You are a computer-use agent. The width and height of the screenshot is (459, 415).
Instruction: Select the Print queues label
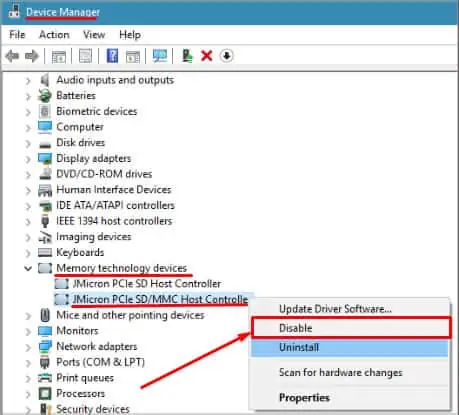[85, 378]
